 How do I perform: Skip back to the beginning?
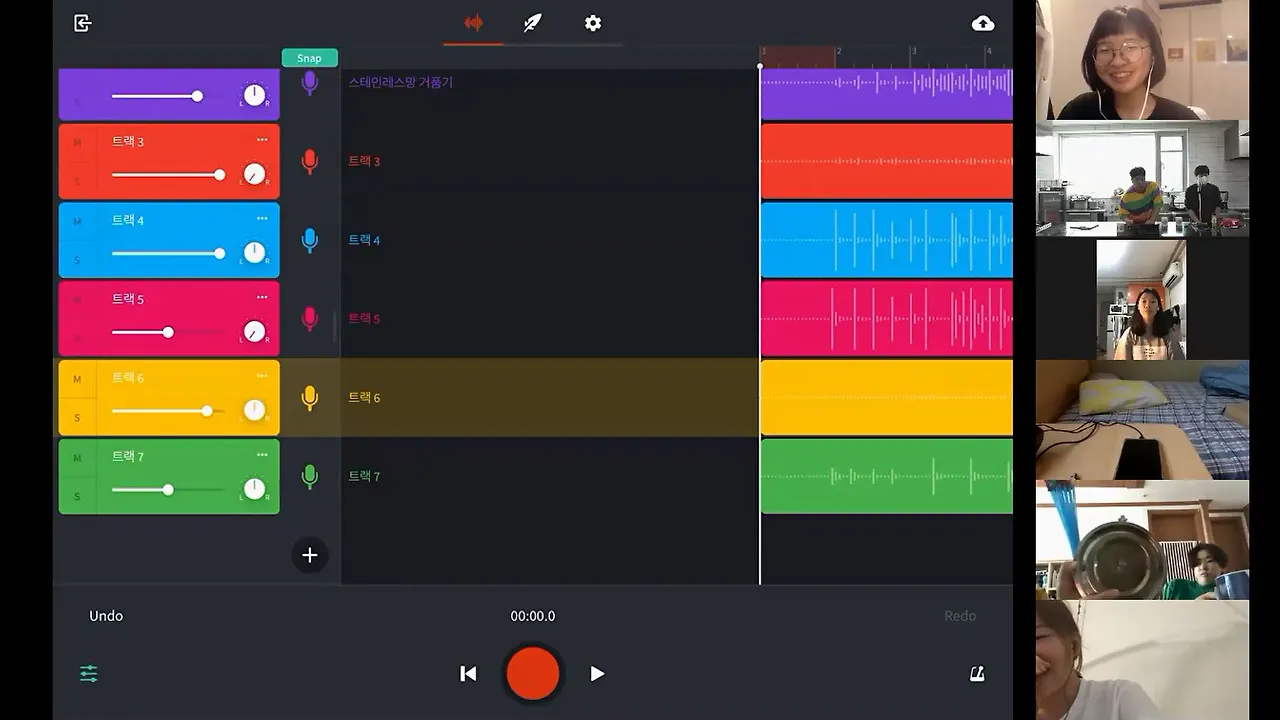pyautogui.click(x=468, y=674)
